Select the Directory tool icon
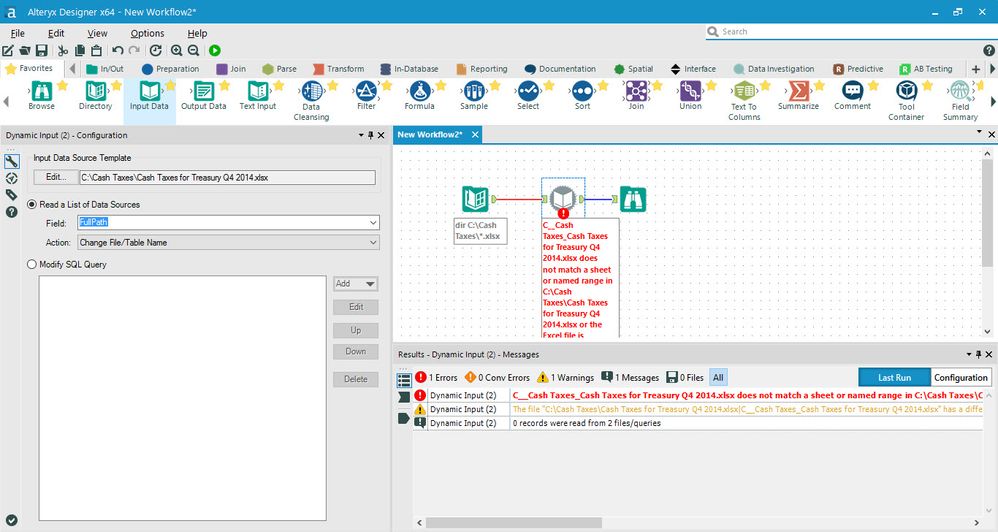Image resolution: width=998 pixels, height=532 pixels. (x=95, y=91)
